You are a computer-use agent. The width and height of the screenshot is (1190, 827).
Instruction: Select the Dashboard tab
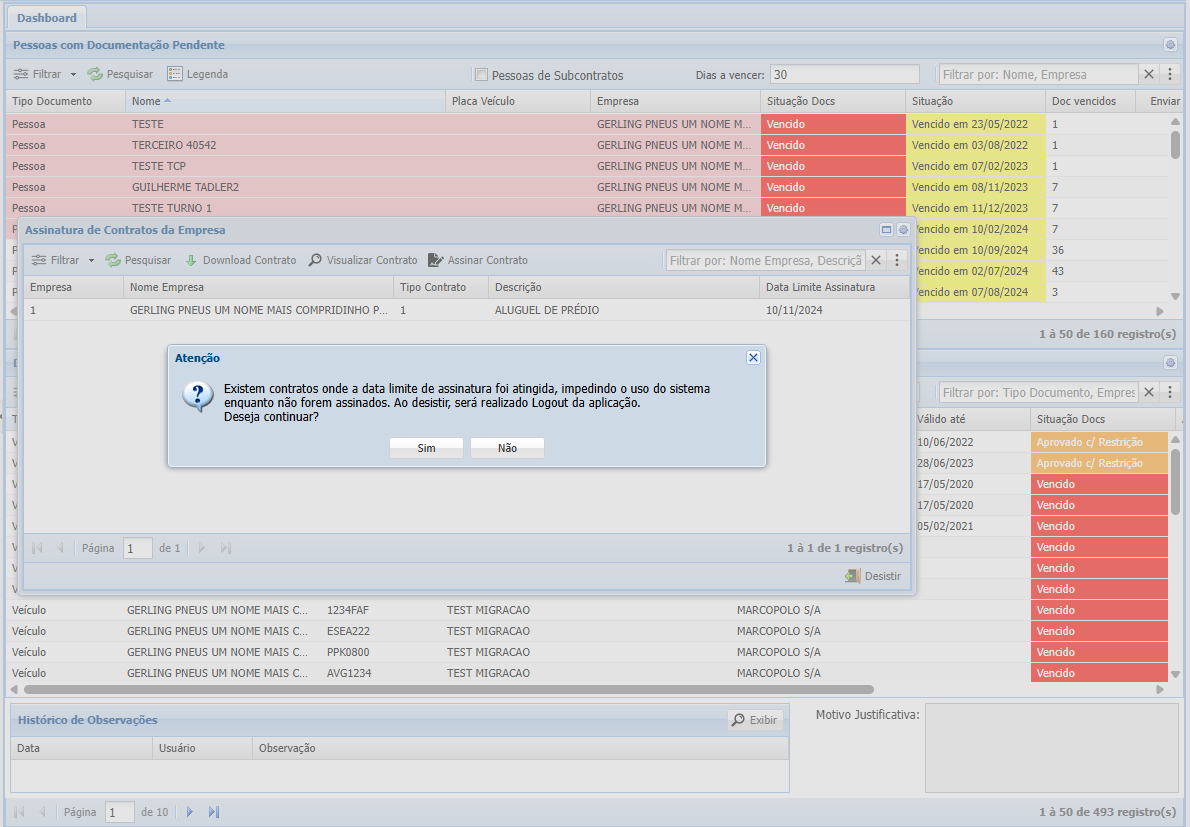(47, 17)
